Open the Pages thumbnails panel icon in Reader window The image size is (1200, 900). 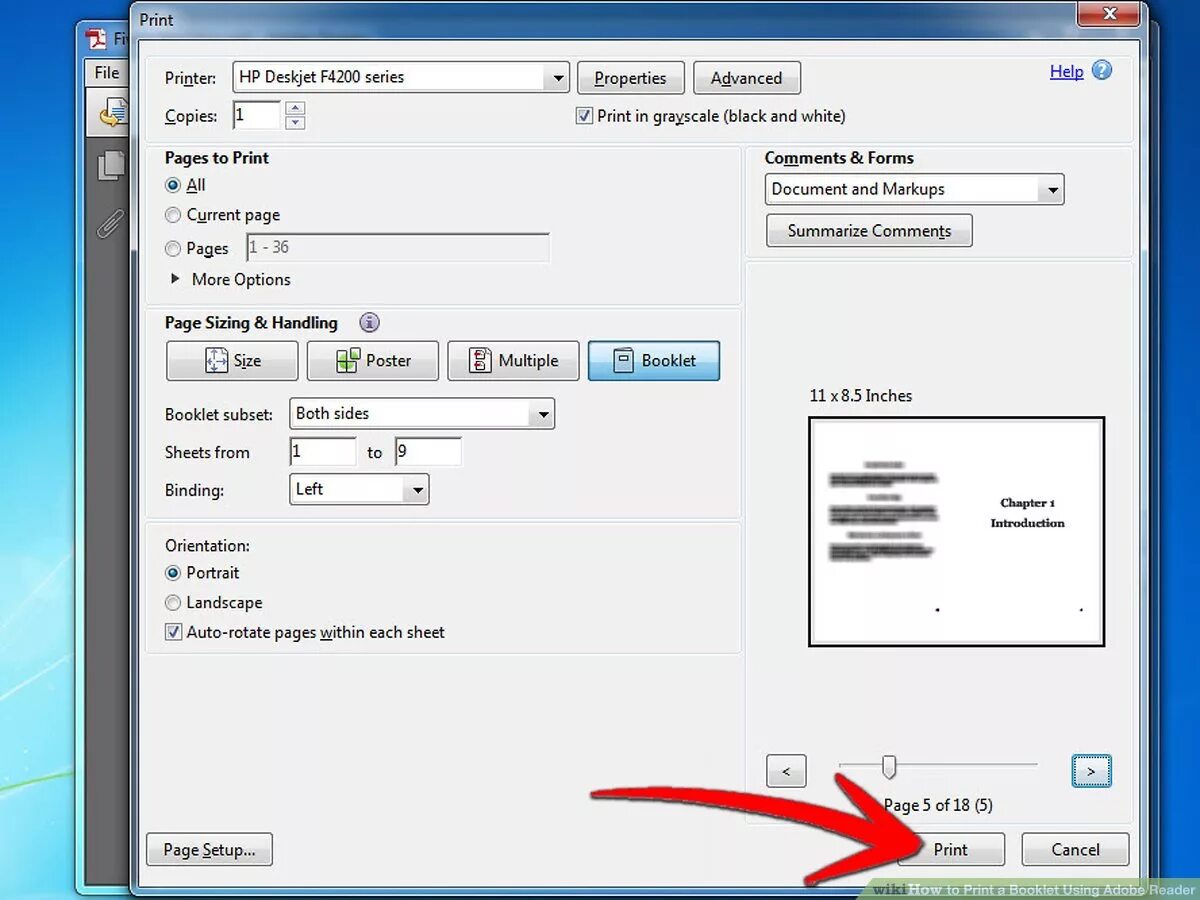[x=111, y=166]
